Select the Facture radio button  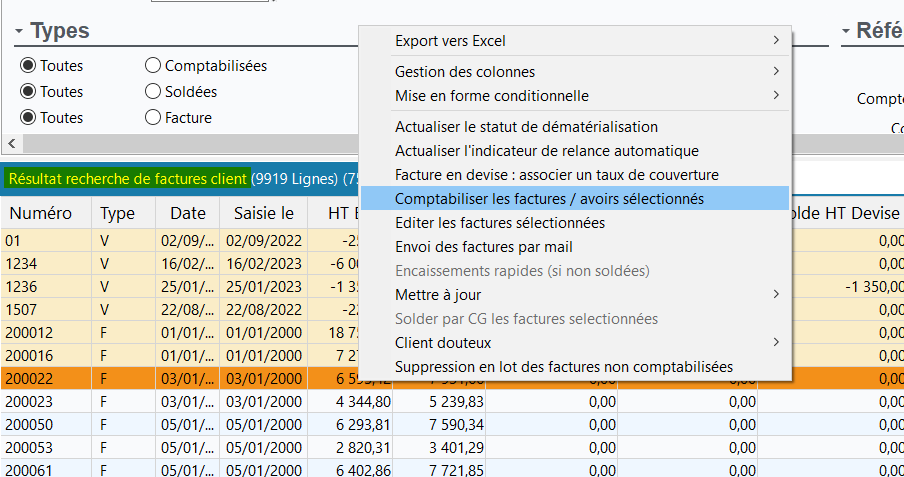click(x=153, y=117)
